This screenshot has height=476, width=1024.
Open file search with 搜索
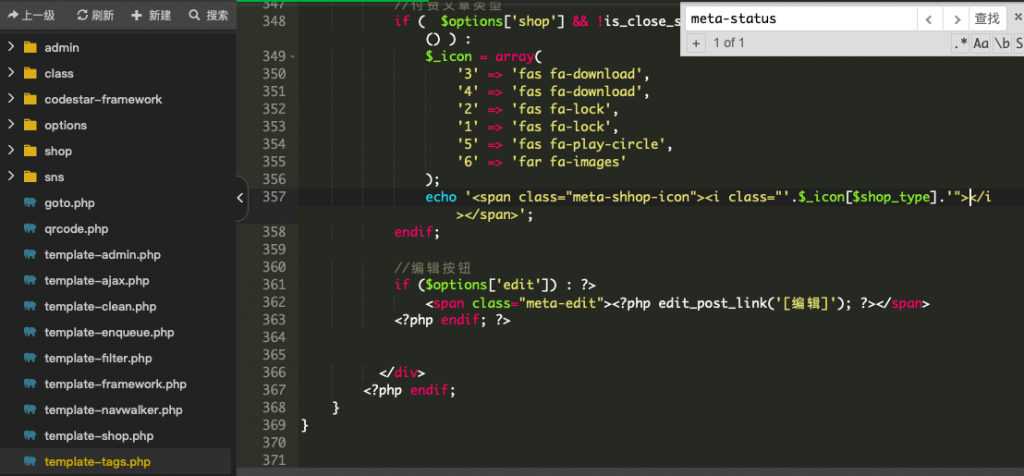coord(208,15)
